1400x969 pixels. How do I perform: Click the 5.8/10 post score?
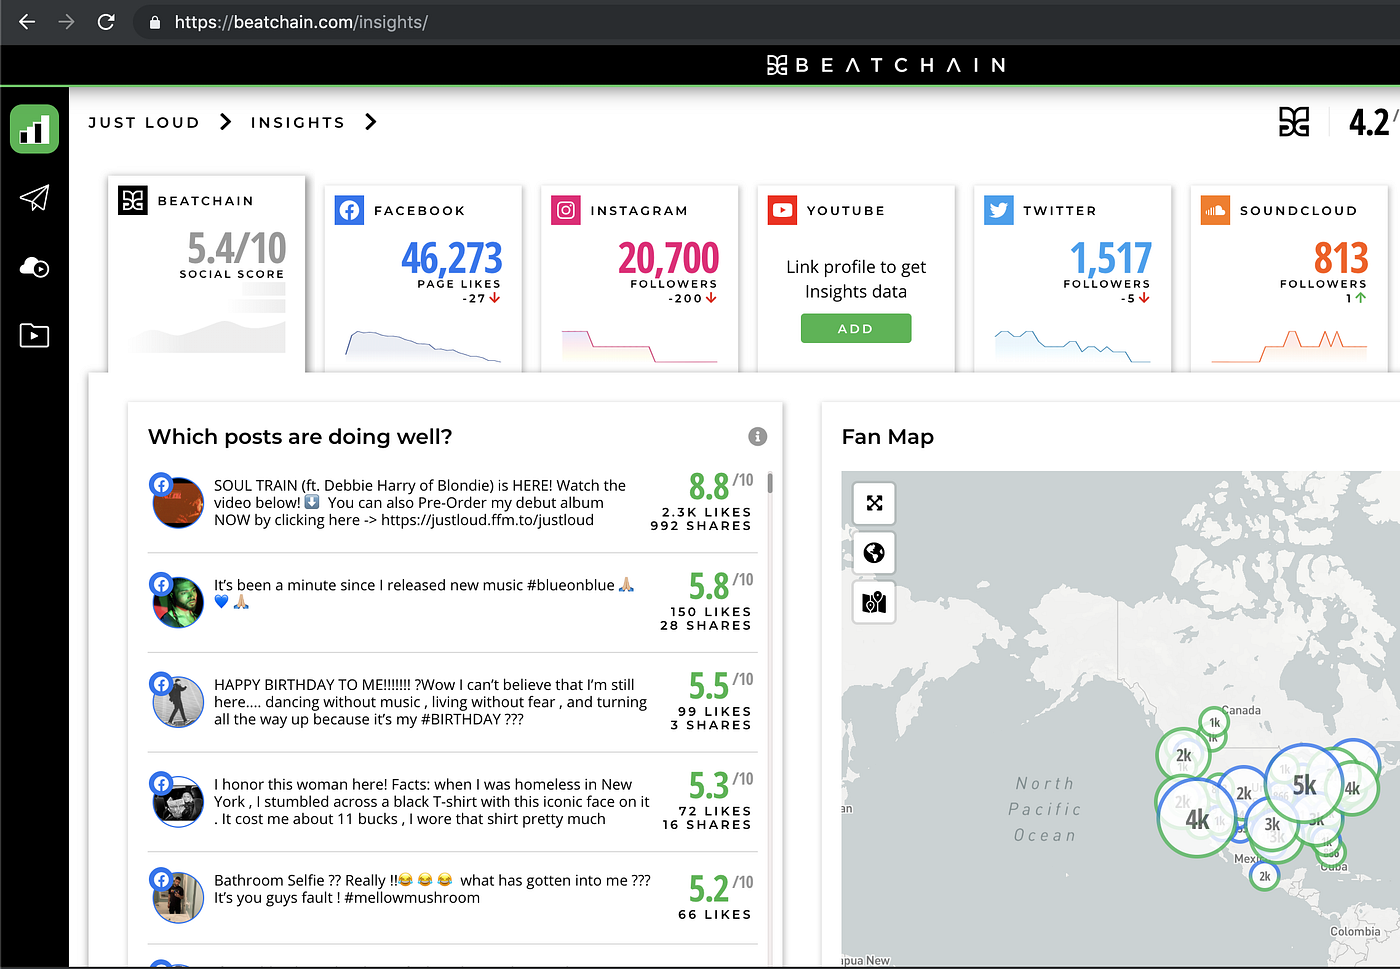721,585
